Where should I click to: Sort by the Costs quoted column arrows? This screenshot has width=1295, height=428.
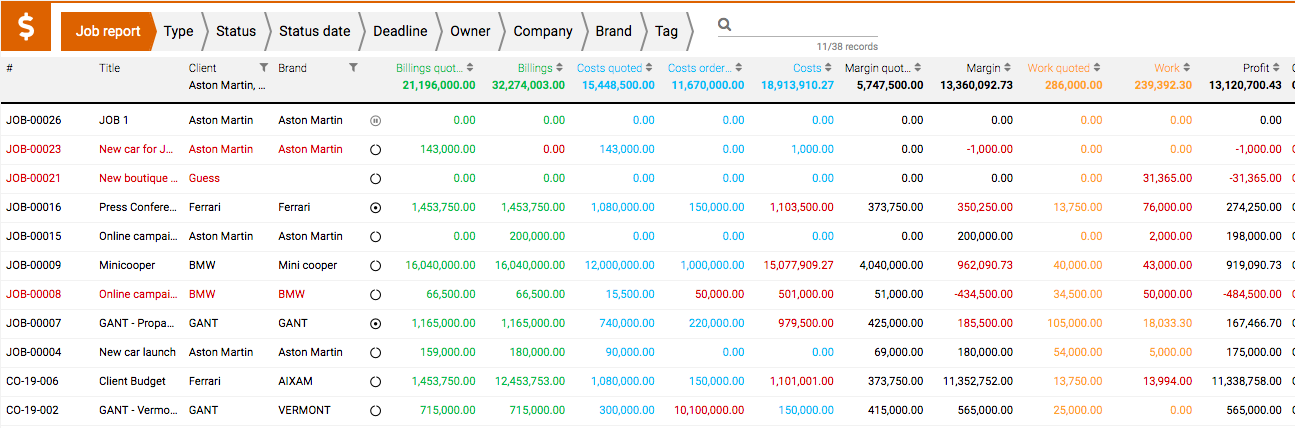click(650, 68)
